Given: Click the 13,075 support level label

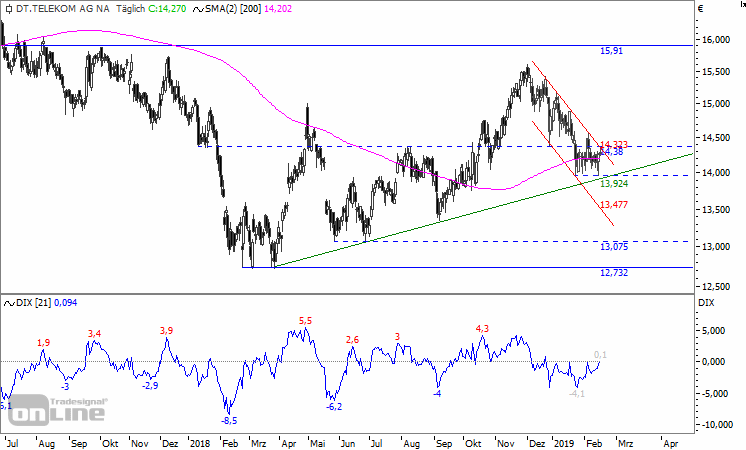Looking at the screenshot, I should [x=614, y=246].
